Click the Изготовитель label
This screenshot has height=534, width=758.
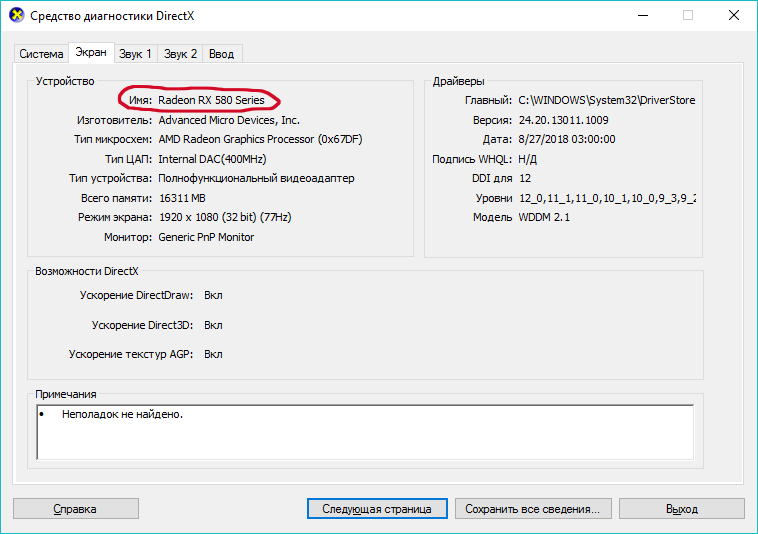(114, 120)
